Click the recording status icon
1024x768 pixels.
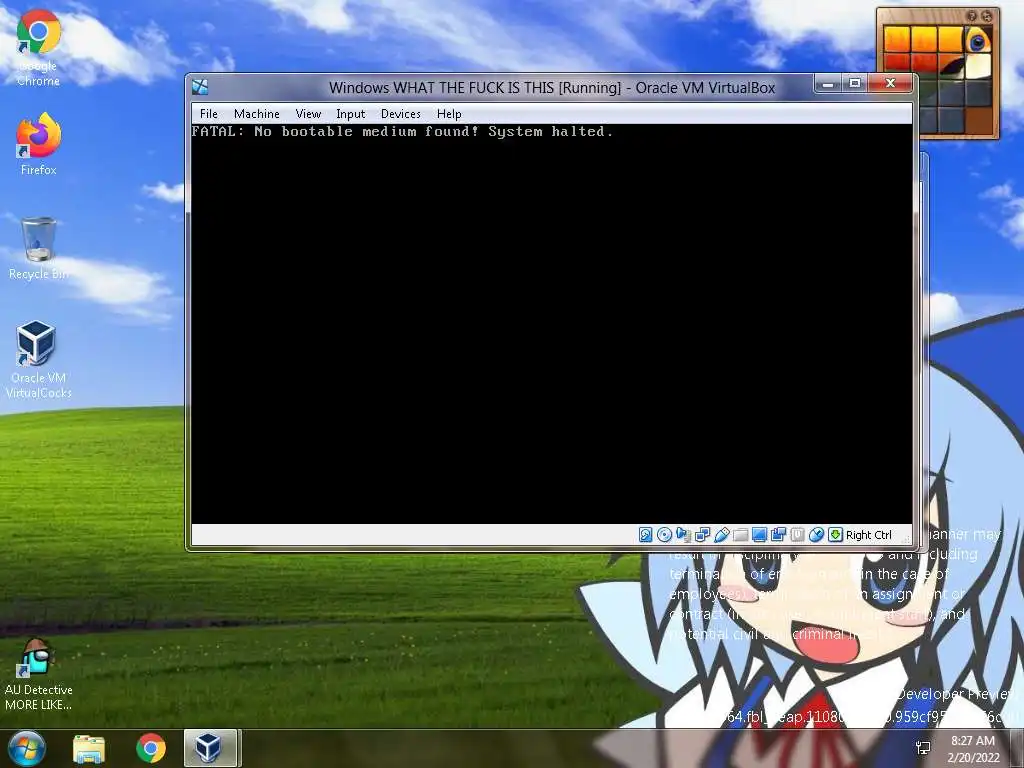pyautogui.click(x=778, y=535)
